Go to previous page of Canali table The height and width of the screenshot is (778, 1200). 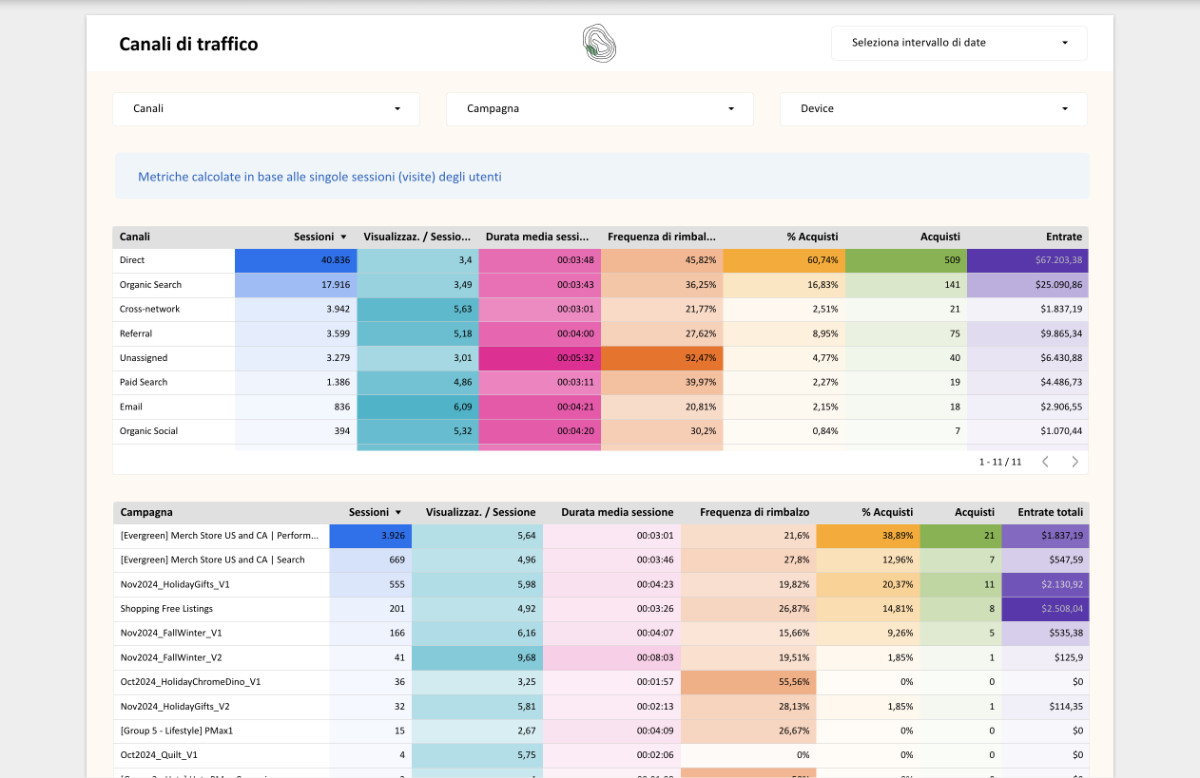tap(1045, 462)
